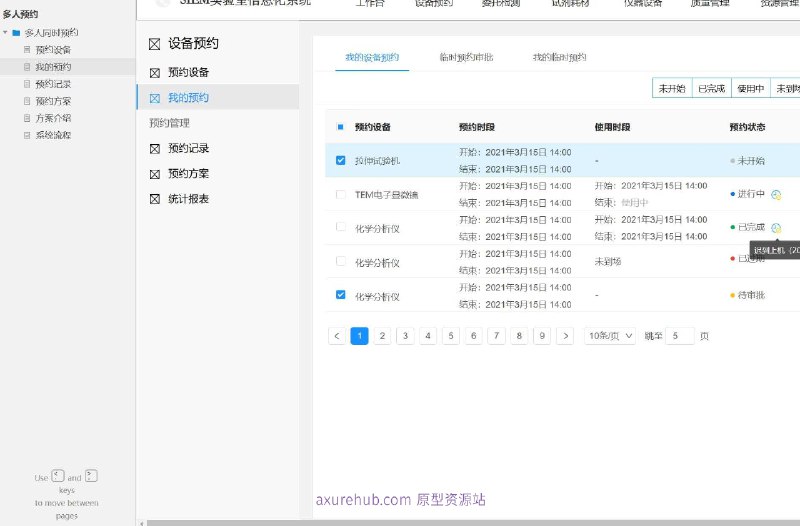The image size is (800, 526).
Task: Go to page 6
Action: point(473,336)
